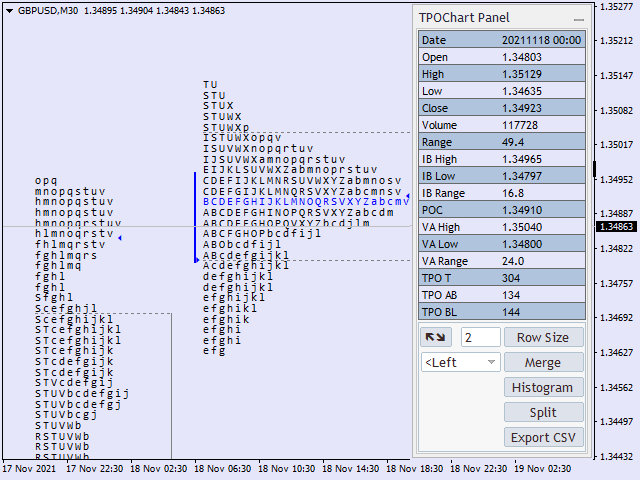Show the Histogram view

coord(543,387)
